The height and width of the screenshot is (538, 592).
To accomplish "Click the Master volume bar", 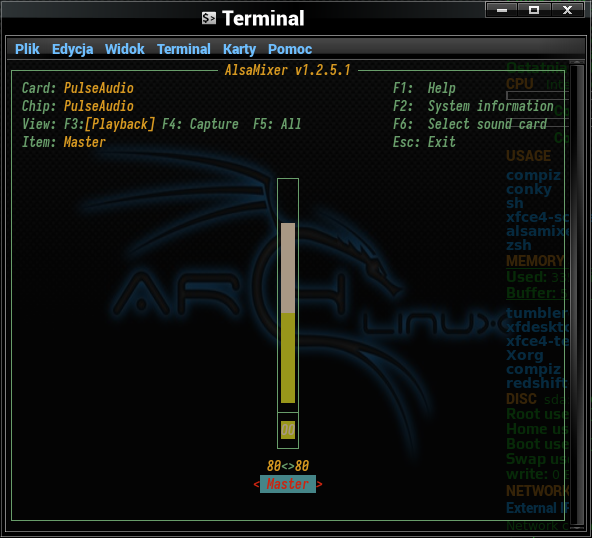I will point(288,295).
